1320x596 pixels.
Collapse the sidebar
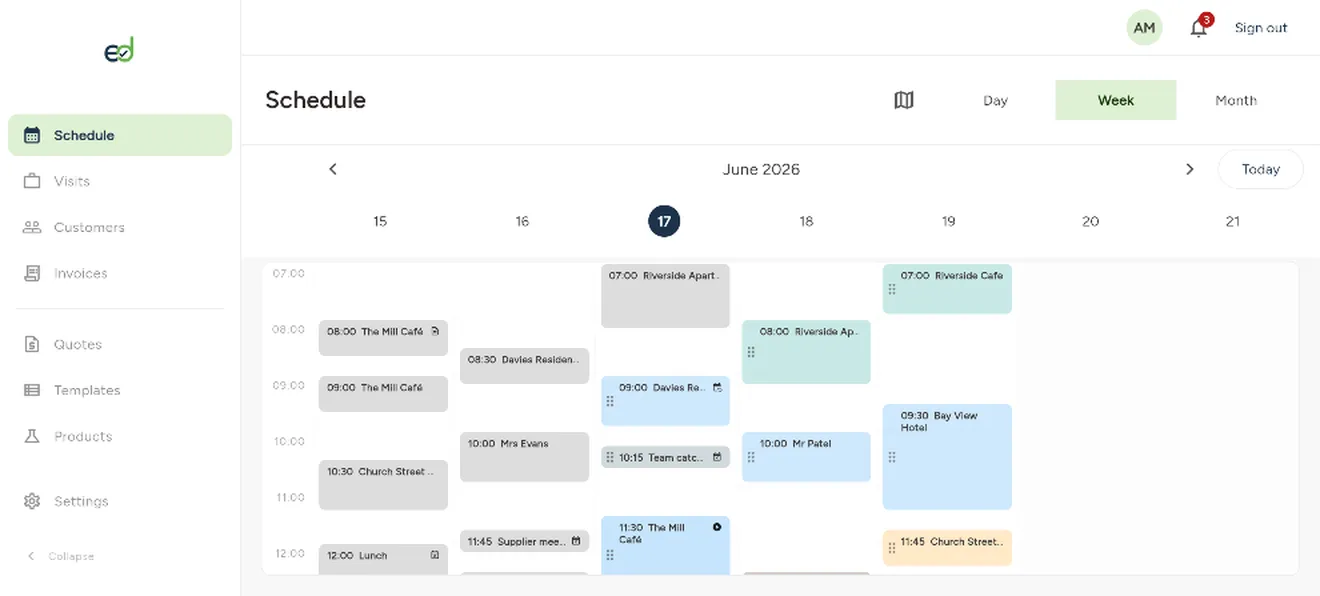point(62,556)
